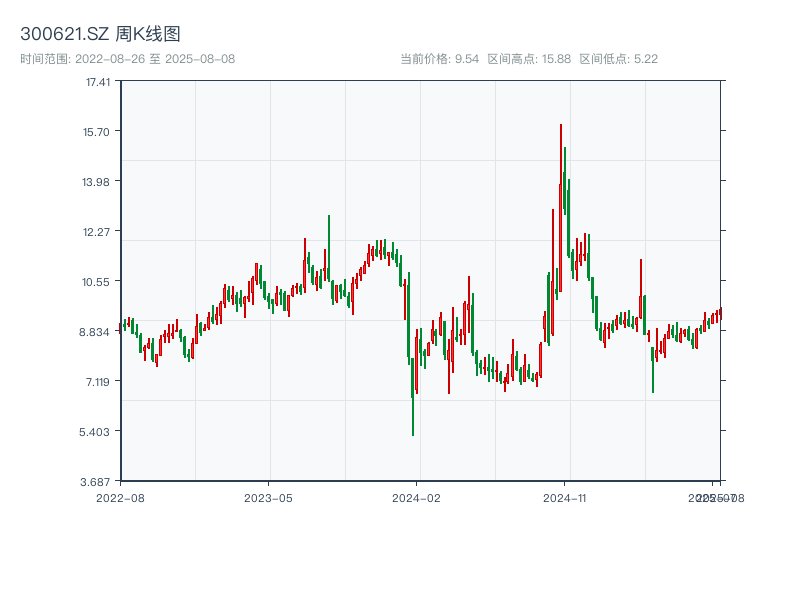800x600 pixels.
Task: Click the 15.70 y-axis label
Action: pyautogui.click(x=97, y=131)
